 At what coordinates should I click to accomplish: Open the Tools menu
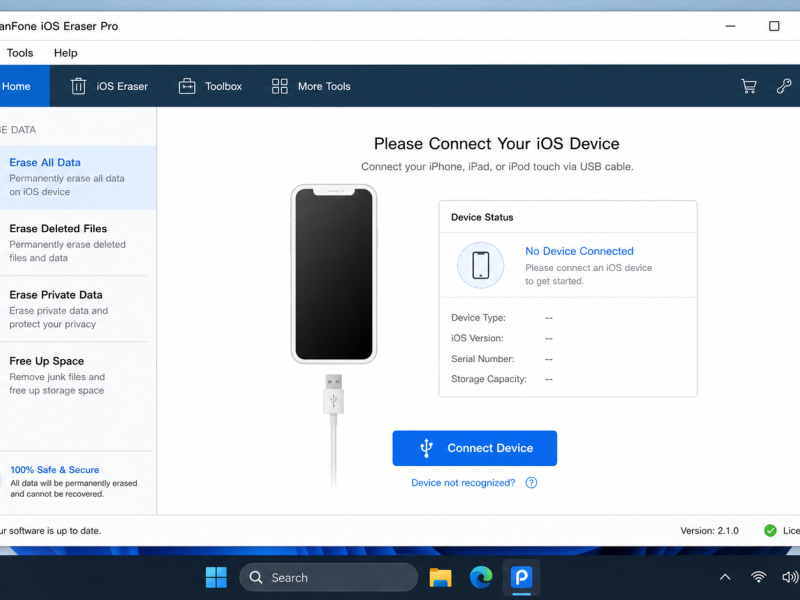[20, 53]
